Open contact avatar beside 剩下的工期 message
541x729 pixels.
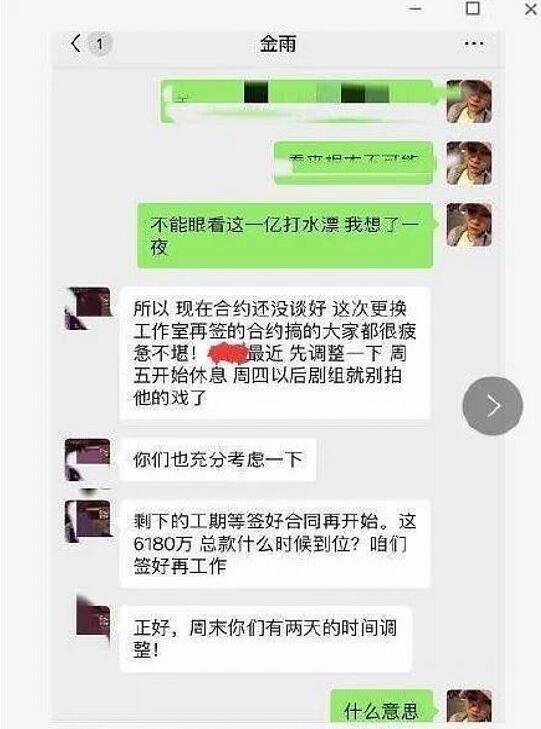point(88,522)
